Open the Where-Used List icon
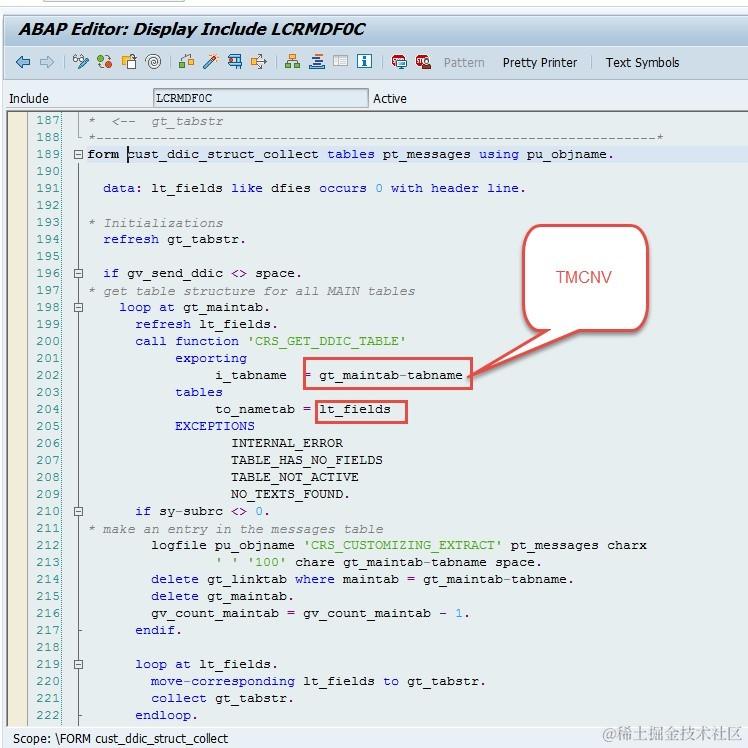 [259, 62]
